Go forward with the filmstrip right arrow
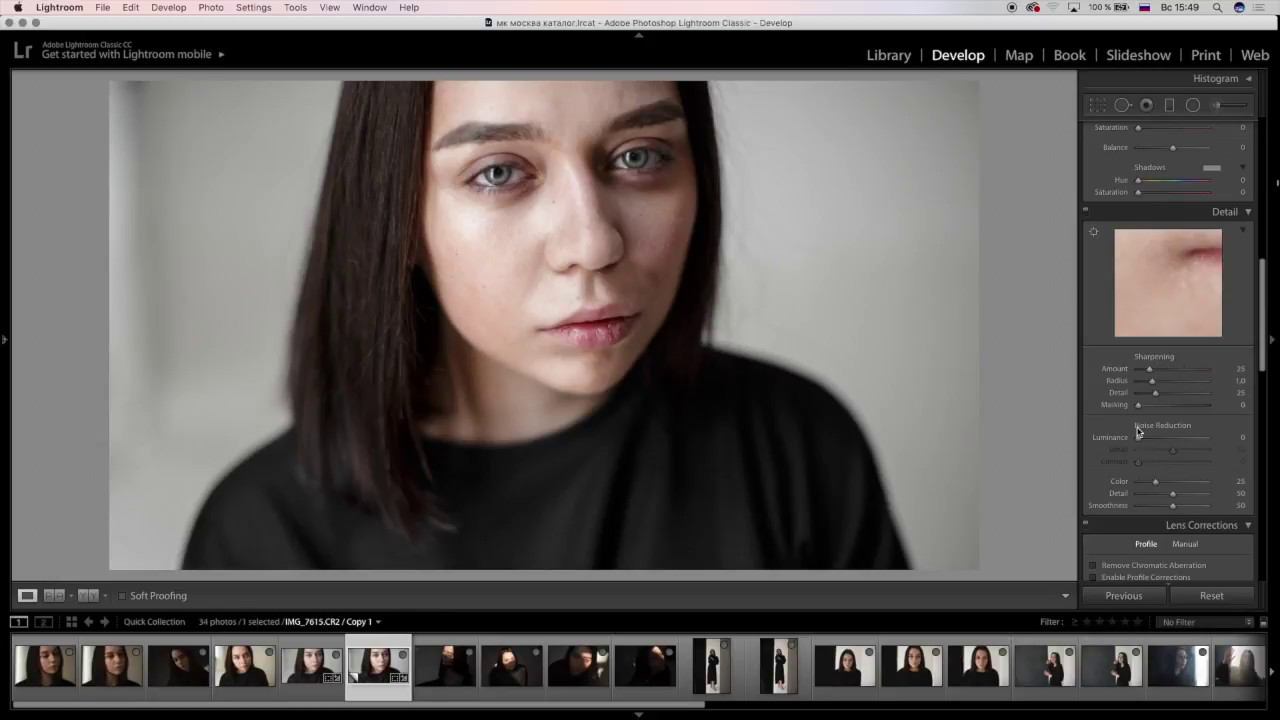 [104, 622]
